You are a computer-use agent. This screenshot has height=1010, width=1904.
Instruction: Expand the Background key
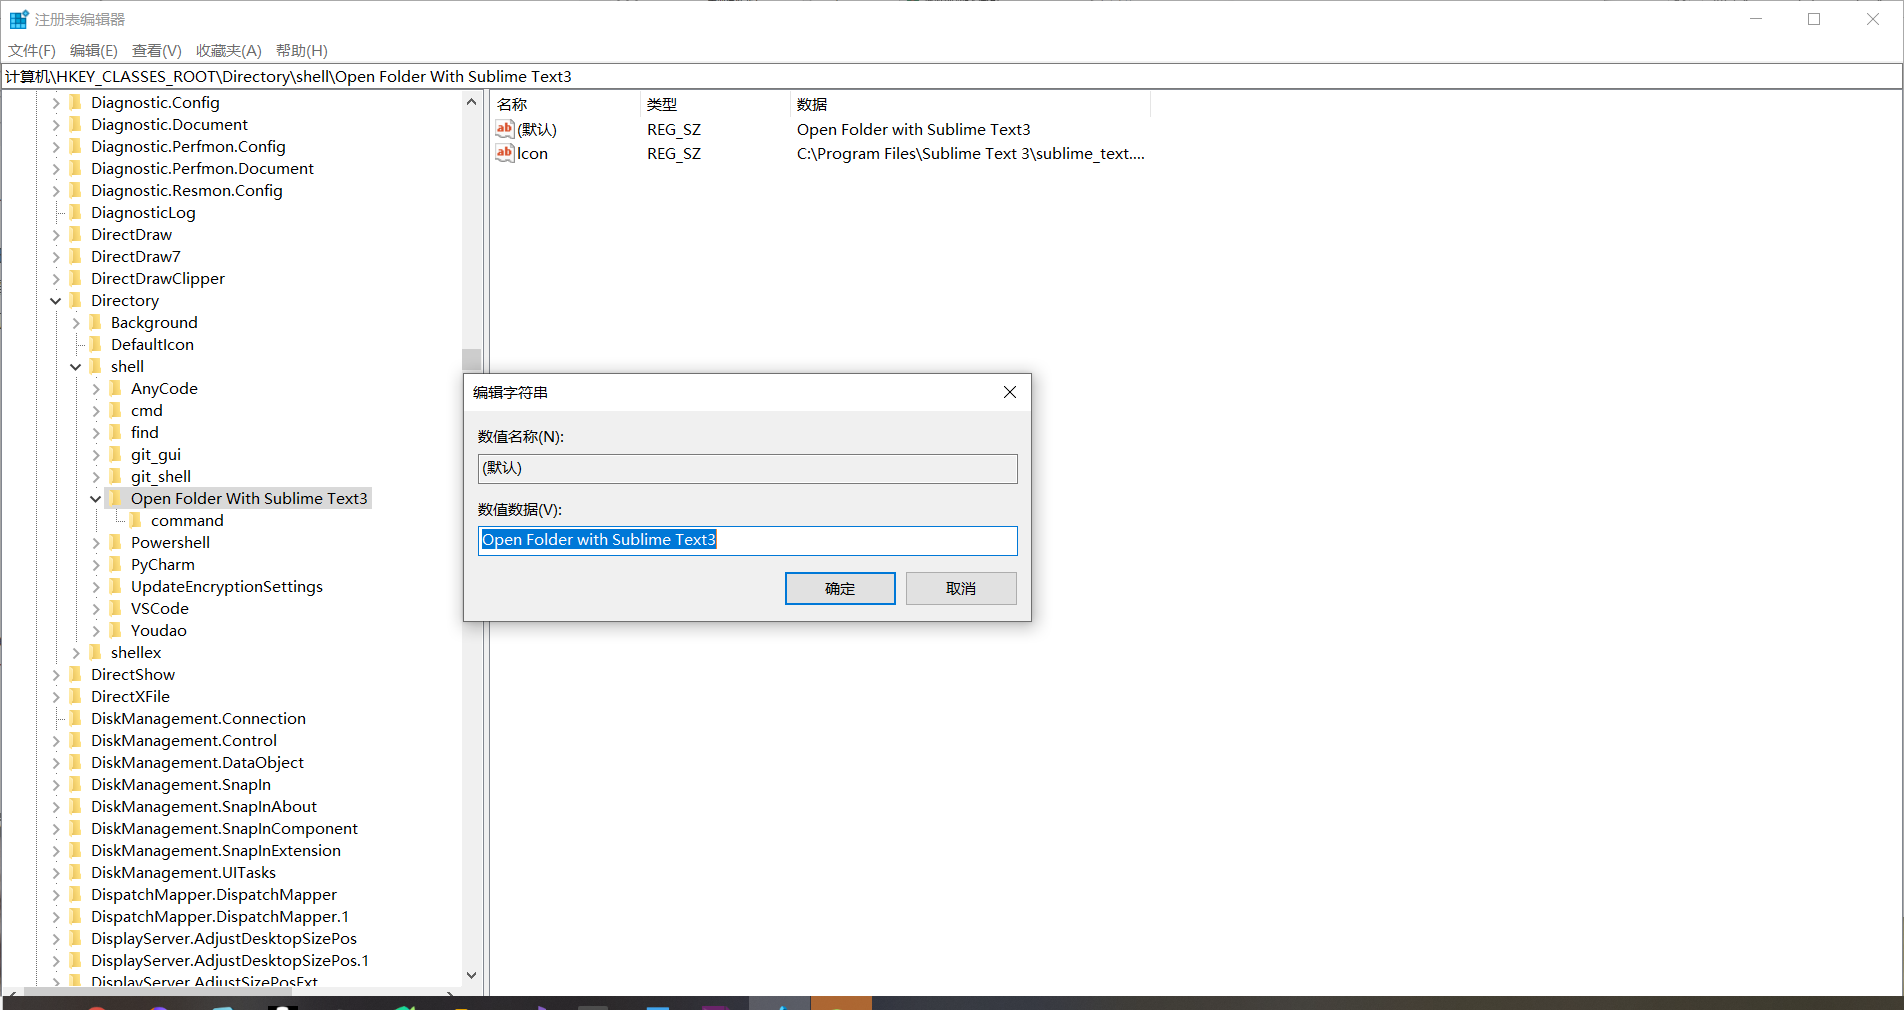[76, 322]
